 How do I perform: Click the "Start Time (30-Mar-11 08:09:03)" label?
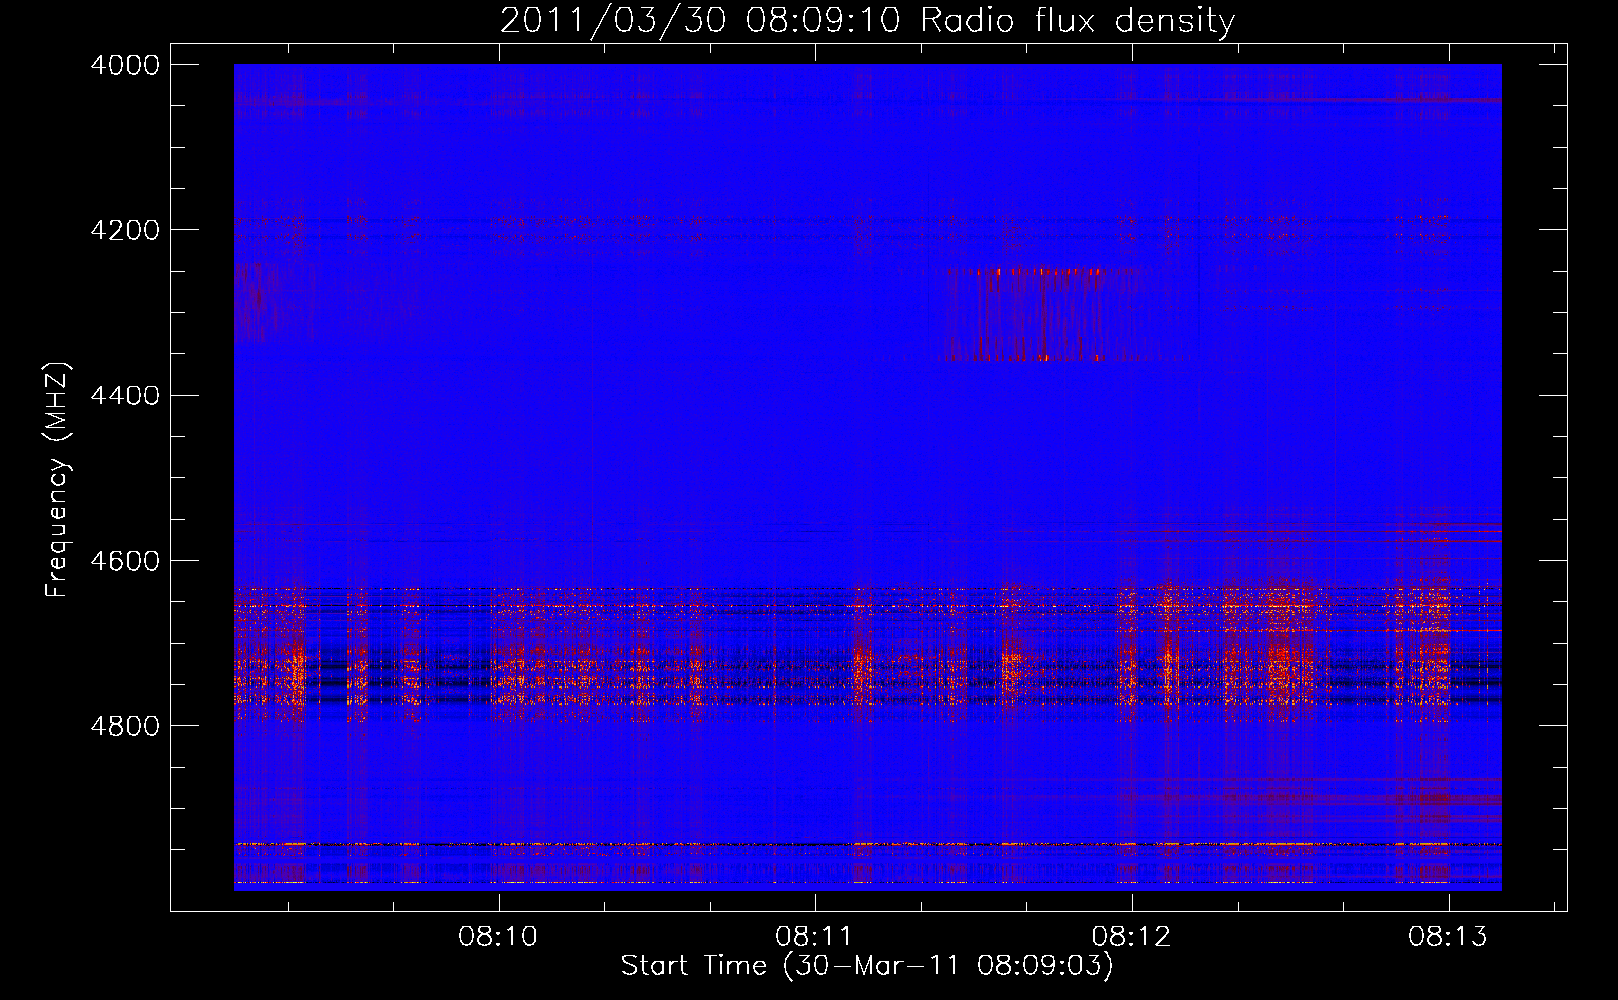coord(867,966)
